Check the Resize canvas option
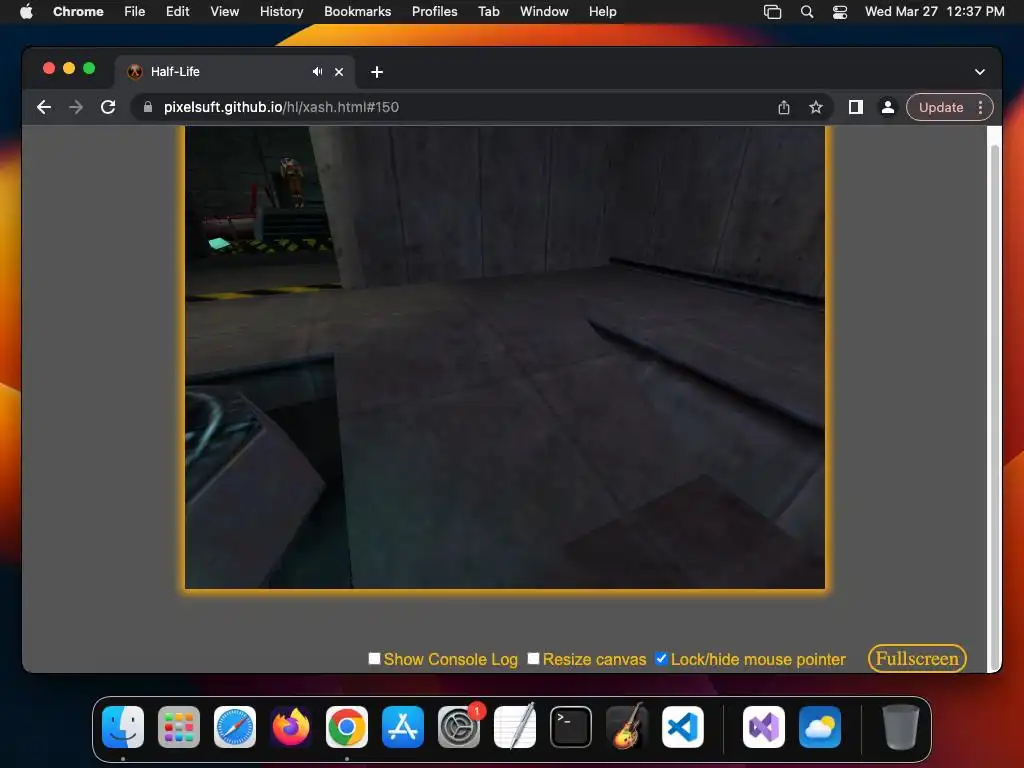 pyautogui.click(x=534, y=658)
